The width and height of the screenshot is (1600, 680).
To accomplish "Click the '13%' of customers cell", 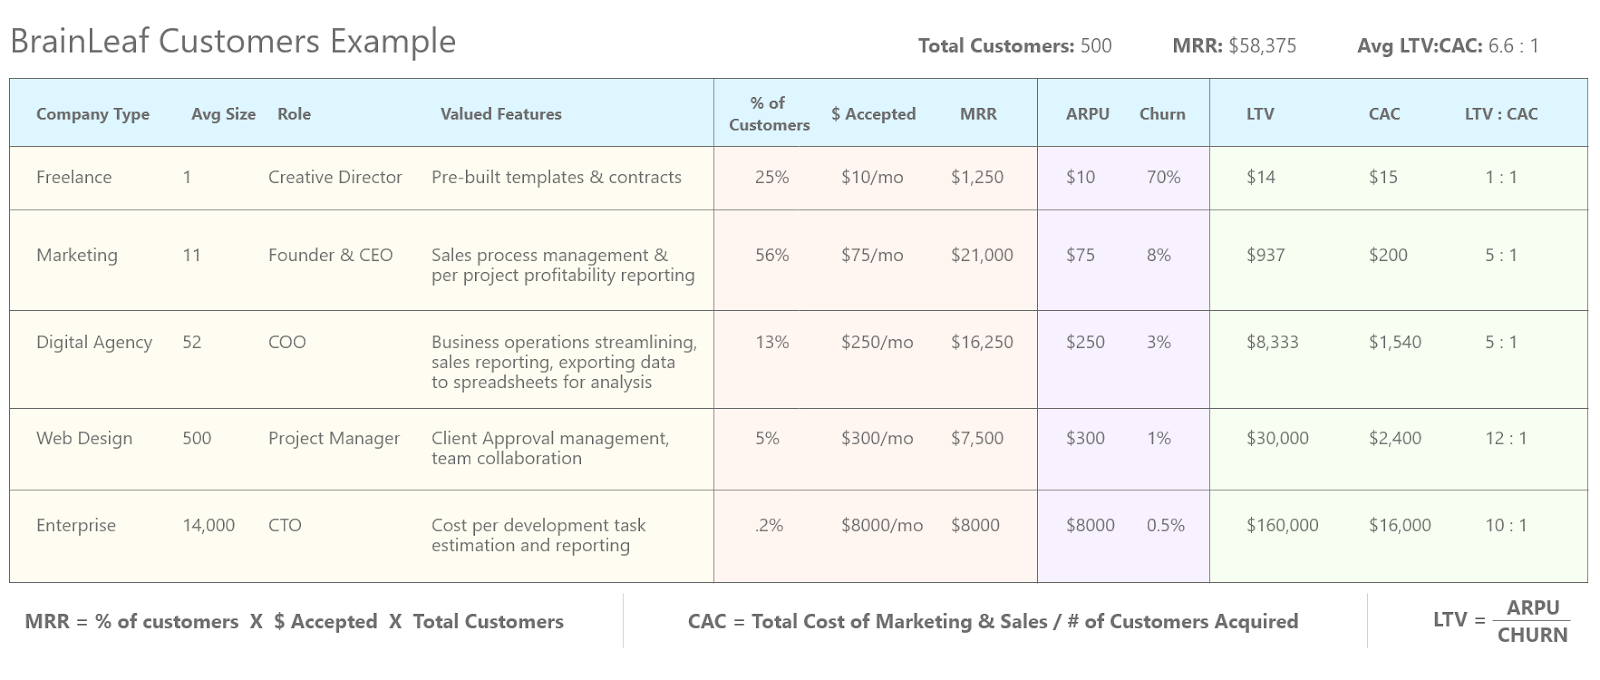I will (x=772, y=342).
